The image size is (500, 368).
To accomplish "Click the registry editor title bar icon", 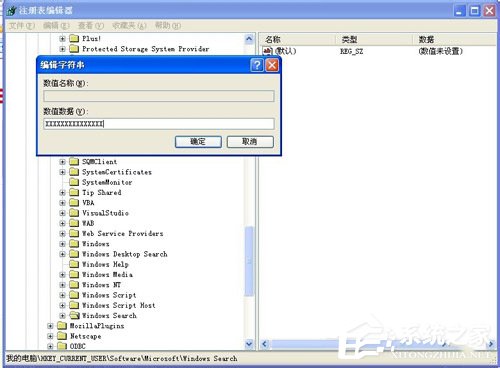I will (x=11, y=10).
